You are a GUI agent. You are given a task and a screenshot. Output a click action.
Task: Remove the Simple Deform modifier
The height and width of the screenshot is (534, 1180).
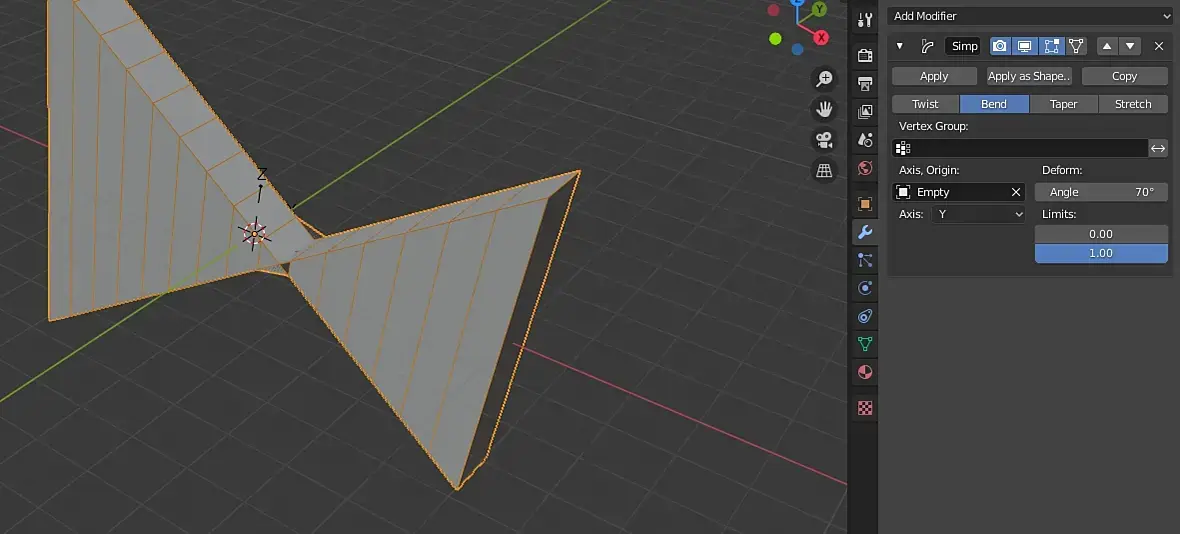pyautogui.click(x=1159, y=46)
